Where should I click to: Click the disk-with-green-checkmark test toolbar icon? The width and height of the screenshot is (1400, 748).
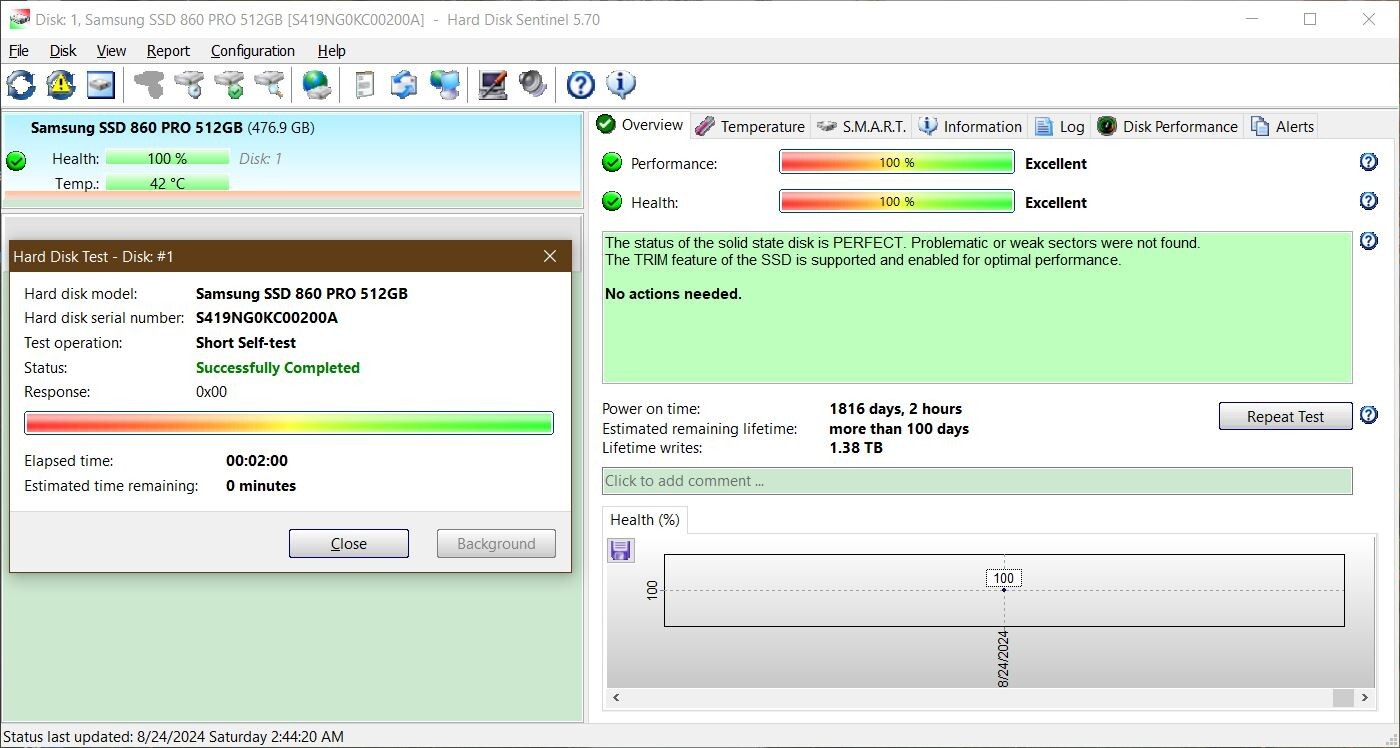click(x=229, y=85)
